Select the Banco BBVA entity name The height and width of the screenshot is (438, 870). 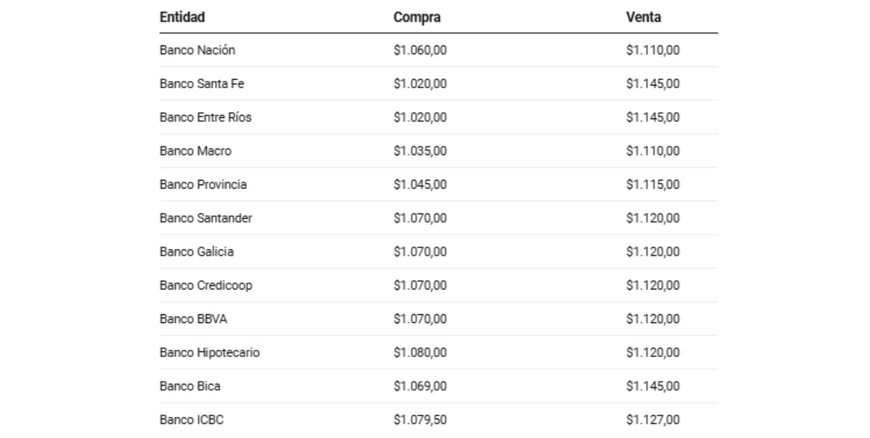[193, 319]
